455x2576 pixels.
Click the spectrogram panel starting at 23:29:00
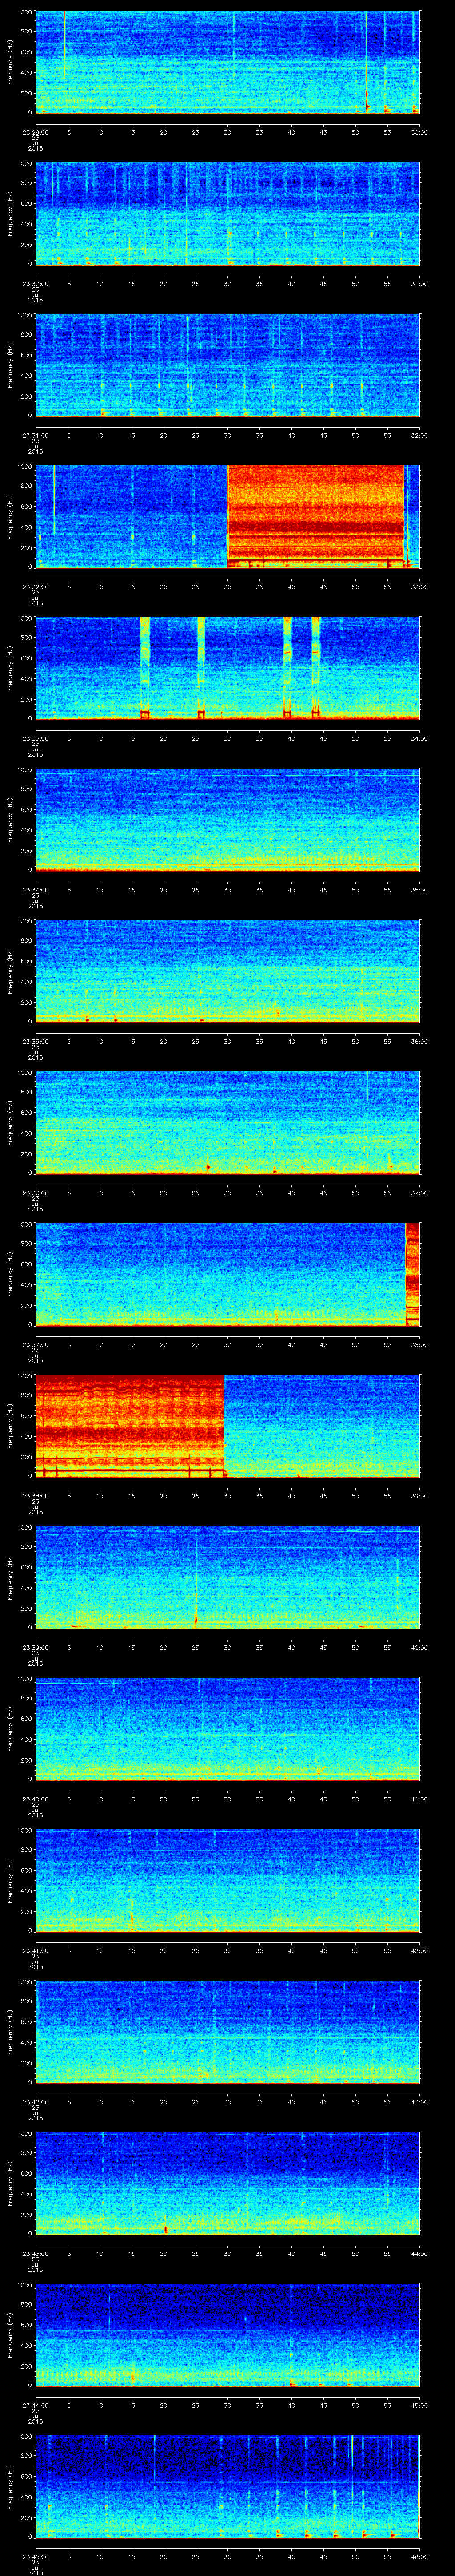(x=227, y=62)
